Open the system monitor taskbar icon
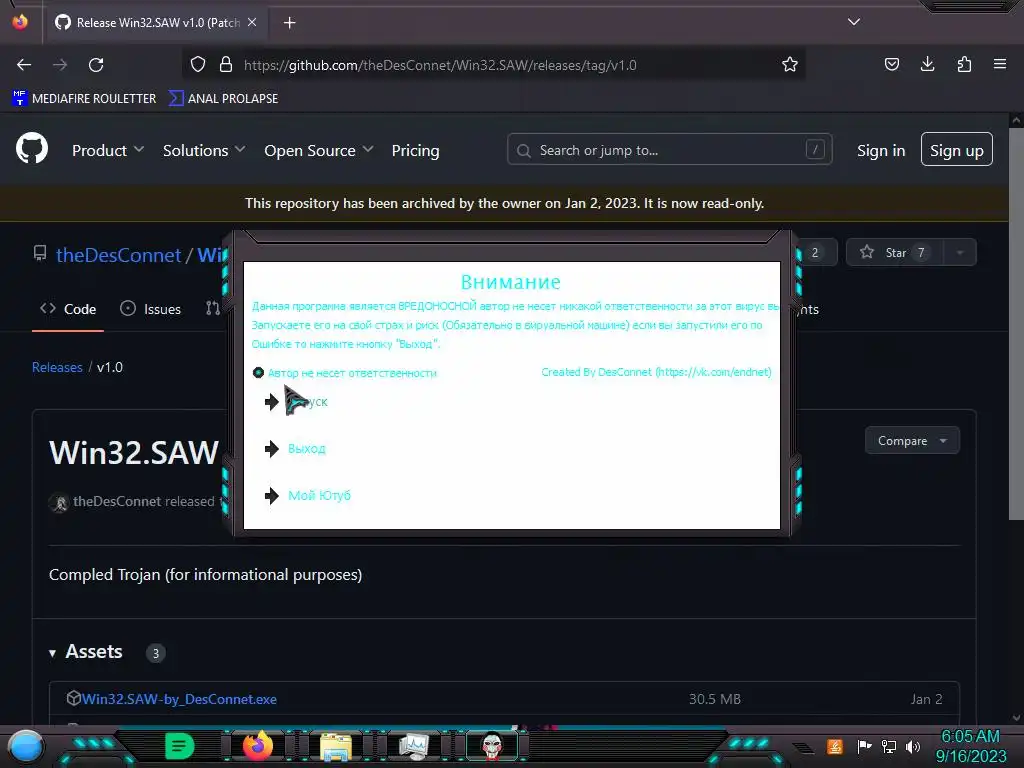1024x768 pixels. [413, 747]
